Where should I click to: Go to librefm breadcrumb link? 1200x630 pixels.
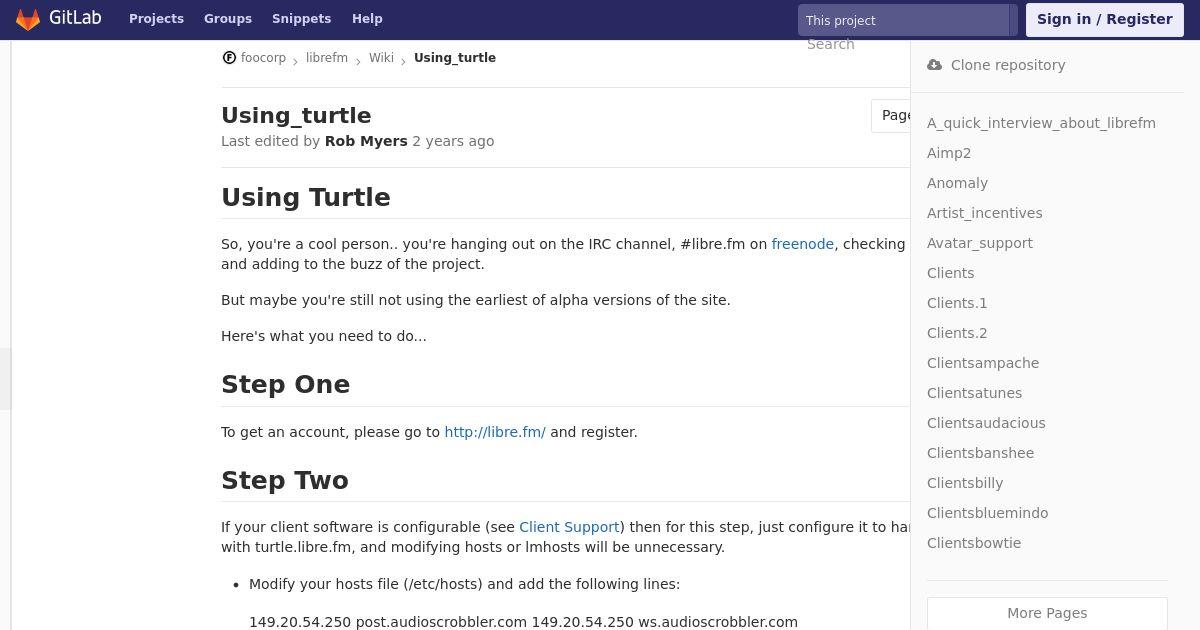pos(327,58)
